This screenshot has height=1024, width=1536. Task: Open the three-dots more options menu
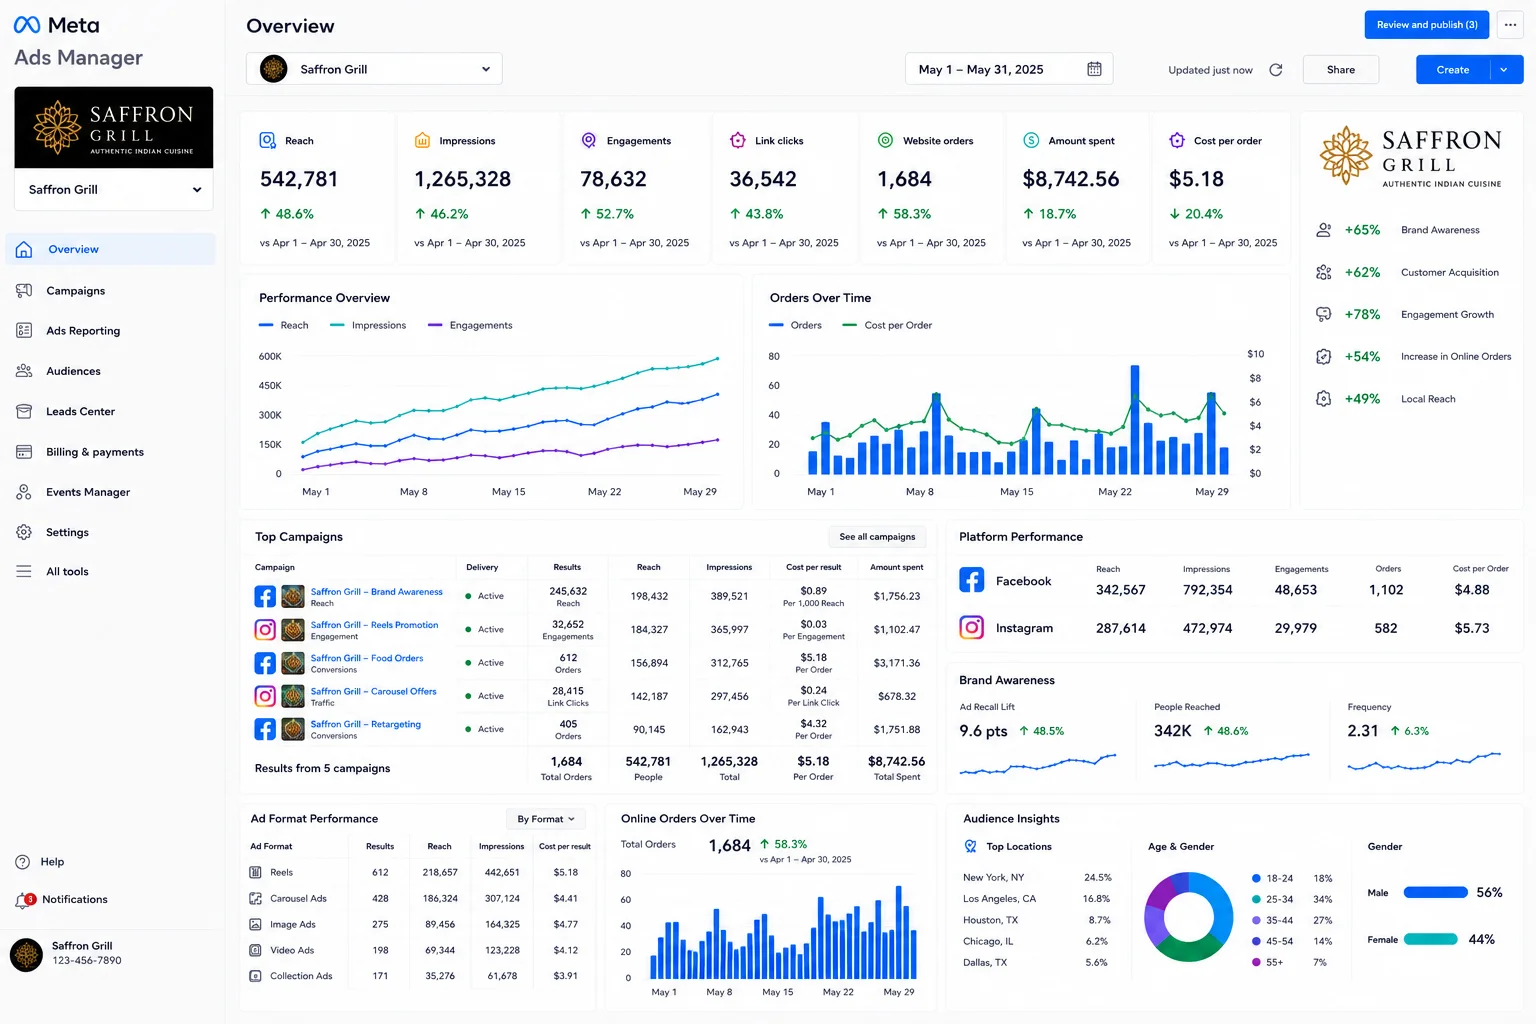tap(1510, 25)
